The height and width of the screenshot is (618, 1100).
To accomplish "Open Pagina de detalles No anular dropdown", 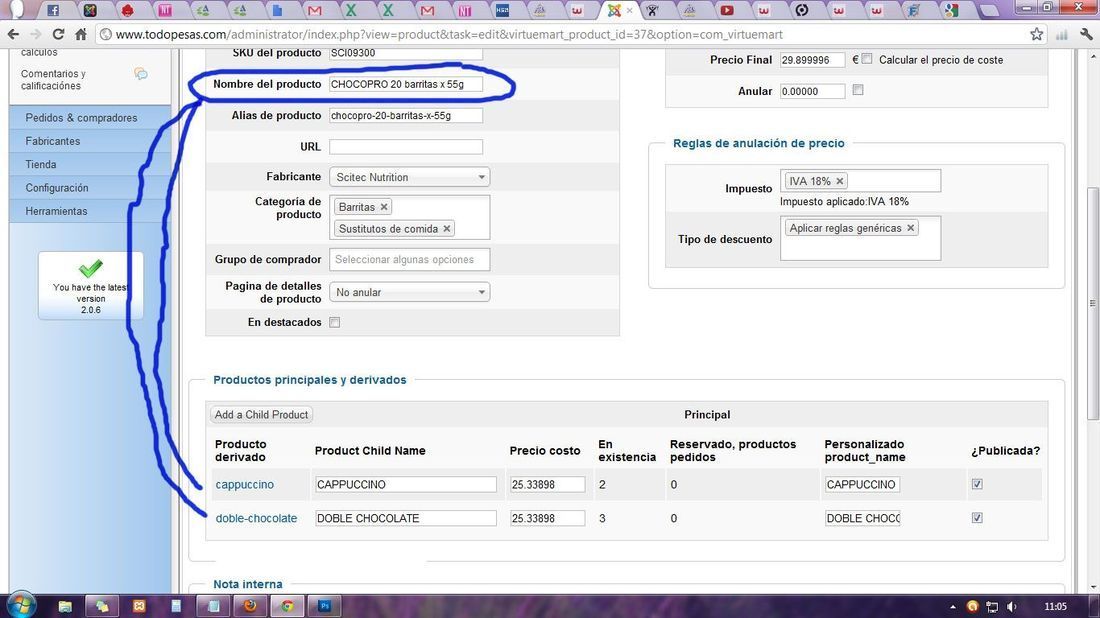I will [x=410, y=292].
